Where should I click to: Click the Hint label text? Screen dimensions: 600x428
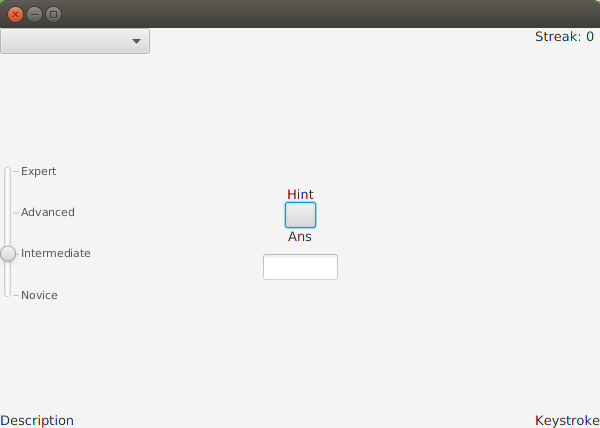click(x=300, y=194)
